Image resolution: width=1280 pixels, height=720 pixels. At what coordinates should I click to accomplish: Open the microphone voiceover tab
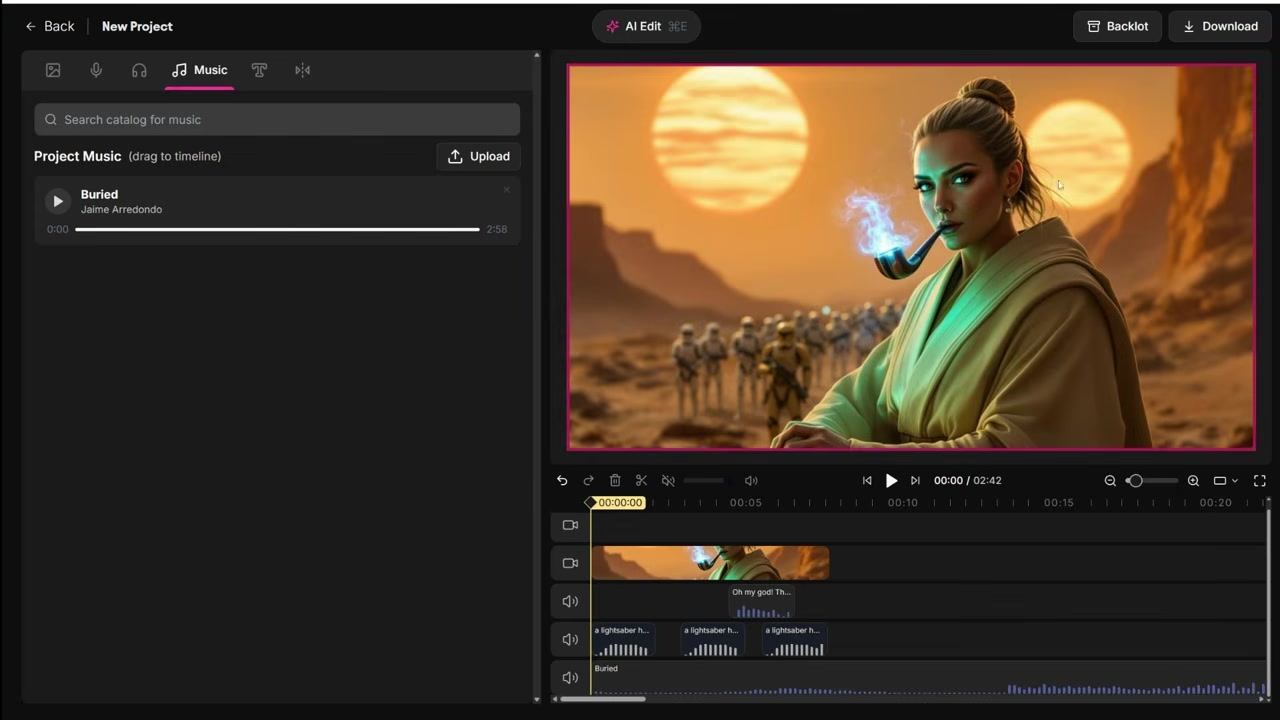[x=96, y=70]
